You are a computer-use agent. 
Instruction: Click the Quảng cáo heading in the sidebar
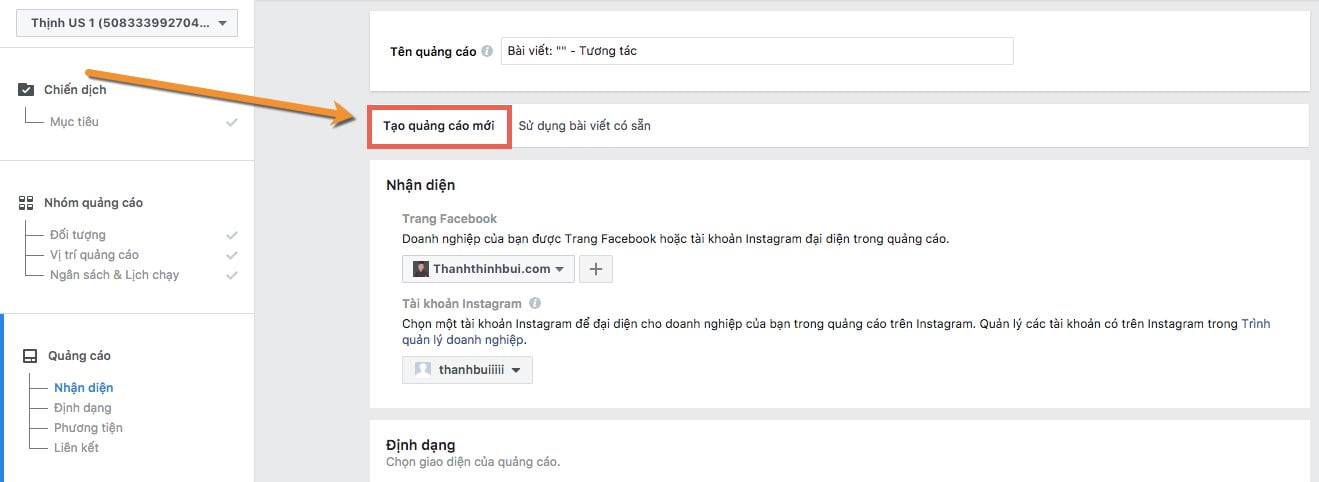point(79,356)
